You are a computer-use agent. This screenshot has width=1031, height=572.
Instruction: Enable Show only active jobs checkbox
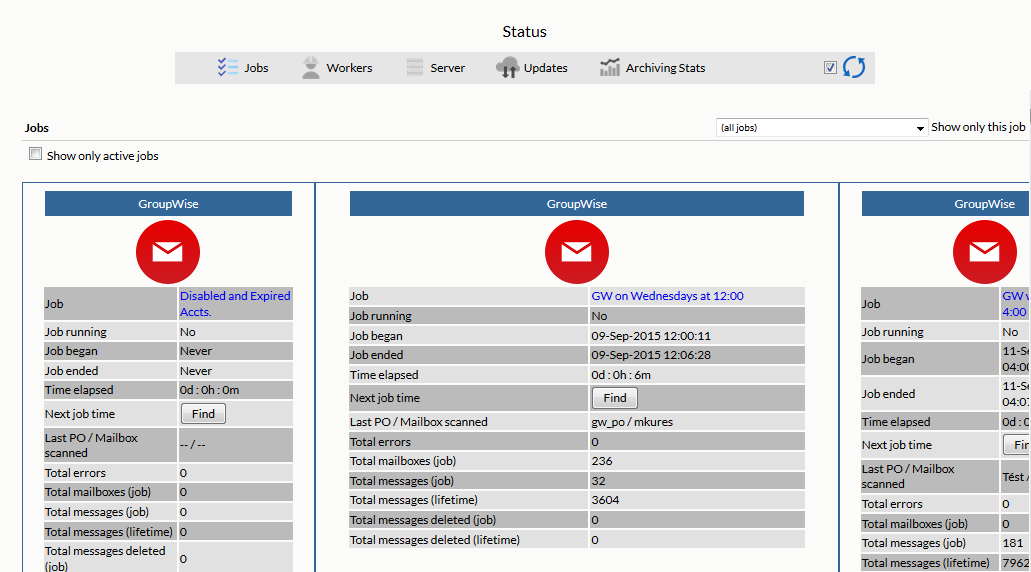pyautogui.click(x=36, y=154)
